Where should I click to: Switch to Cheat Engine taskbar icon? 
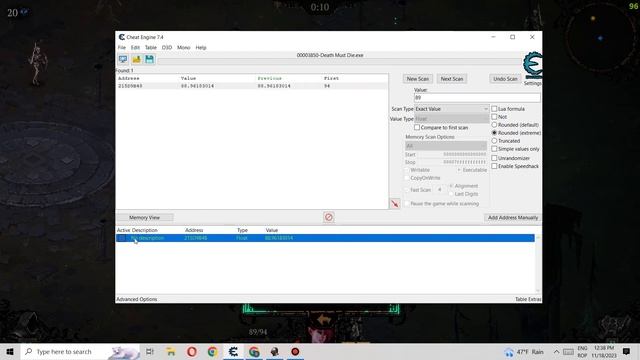[233, 351]
